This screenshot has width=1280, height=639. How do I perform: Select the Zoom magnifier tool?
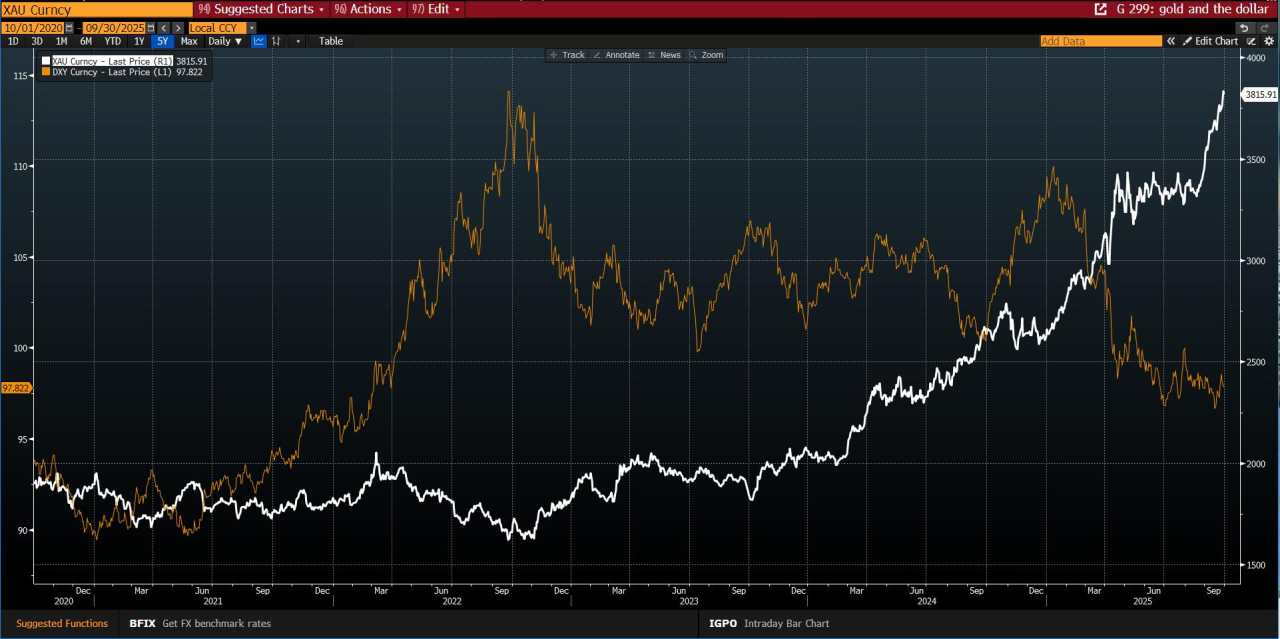click(x=706, y=55)
